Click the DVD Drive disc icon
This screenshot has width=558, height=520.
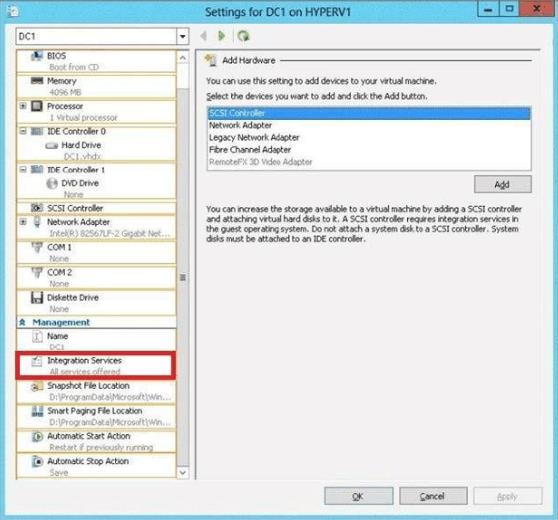[52, 183]
